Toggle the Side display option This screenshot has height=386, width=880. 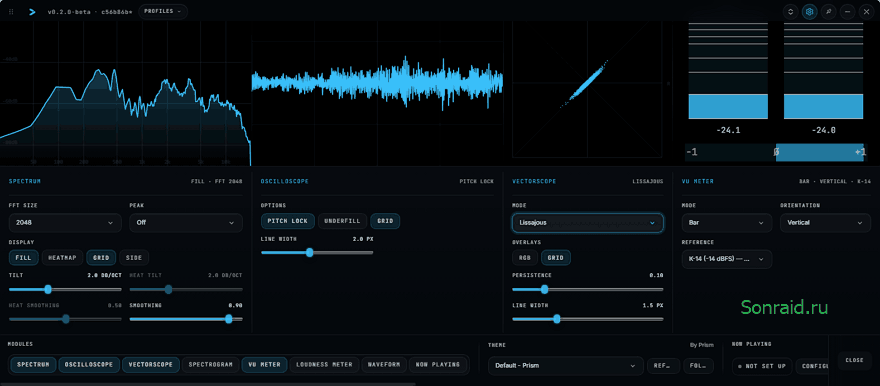[x=134, y=258]
